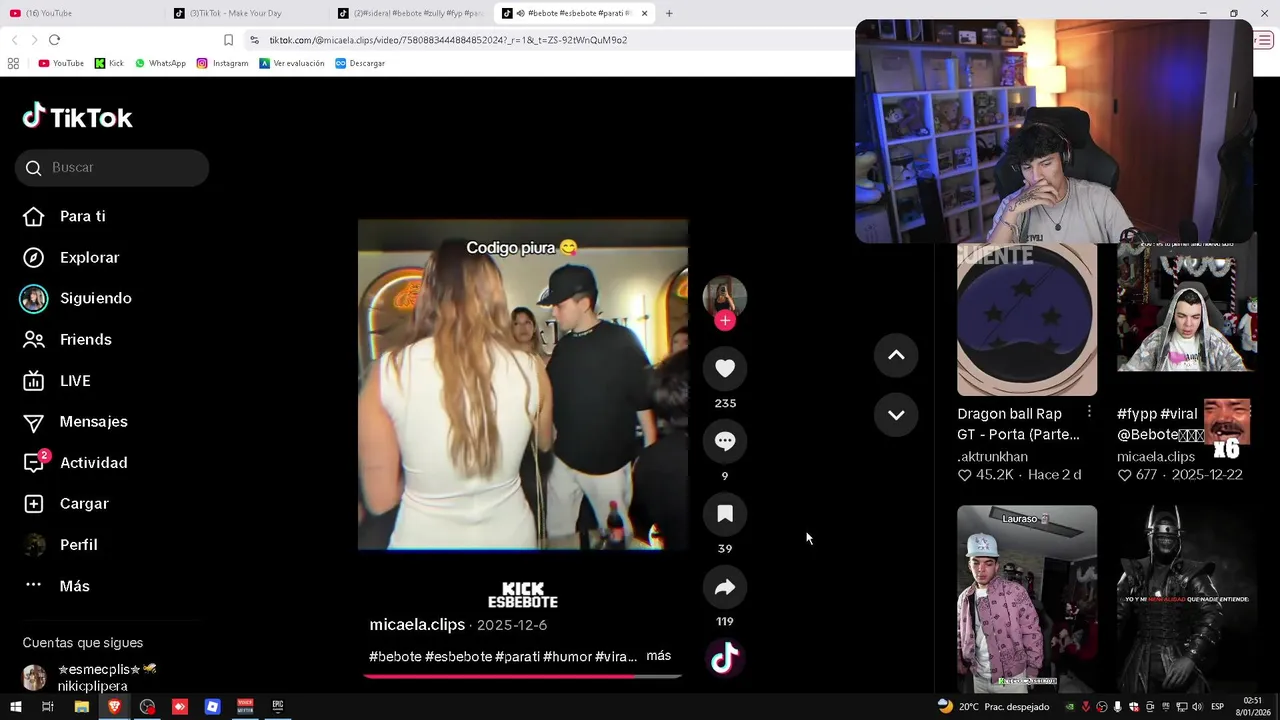Go to next video with down chevron
The image size is (1280, 720).
coord(896,415)
